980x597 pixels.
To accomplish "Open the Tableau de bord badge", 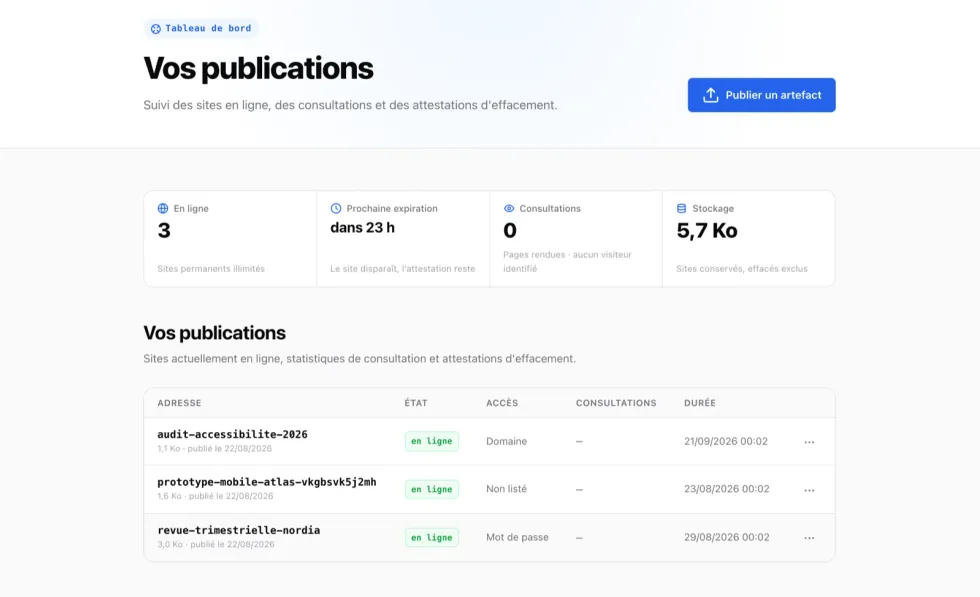I will point(201,29).
